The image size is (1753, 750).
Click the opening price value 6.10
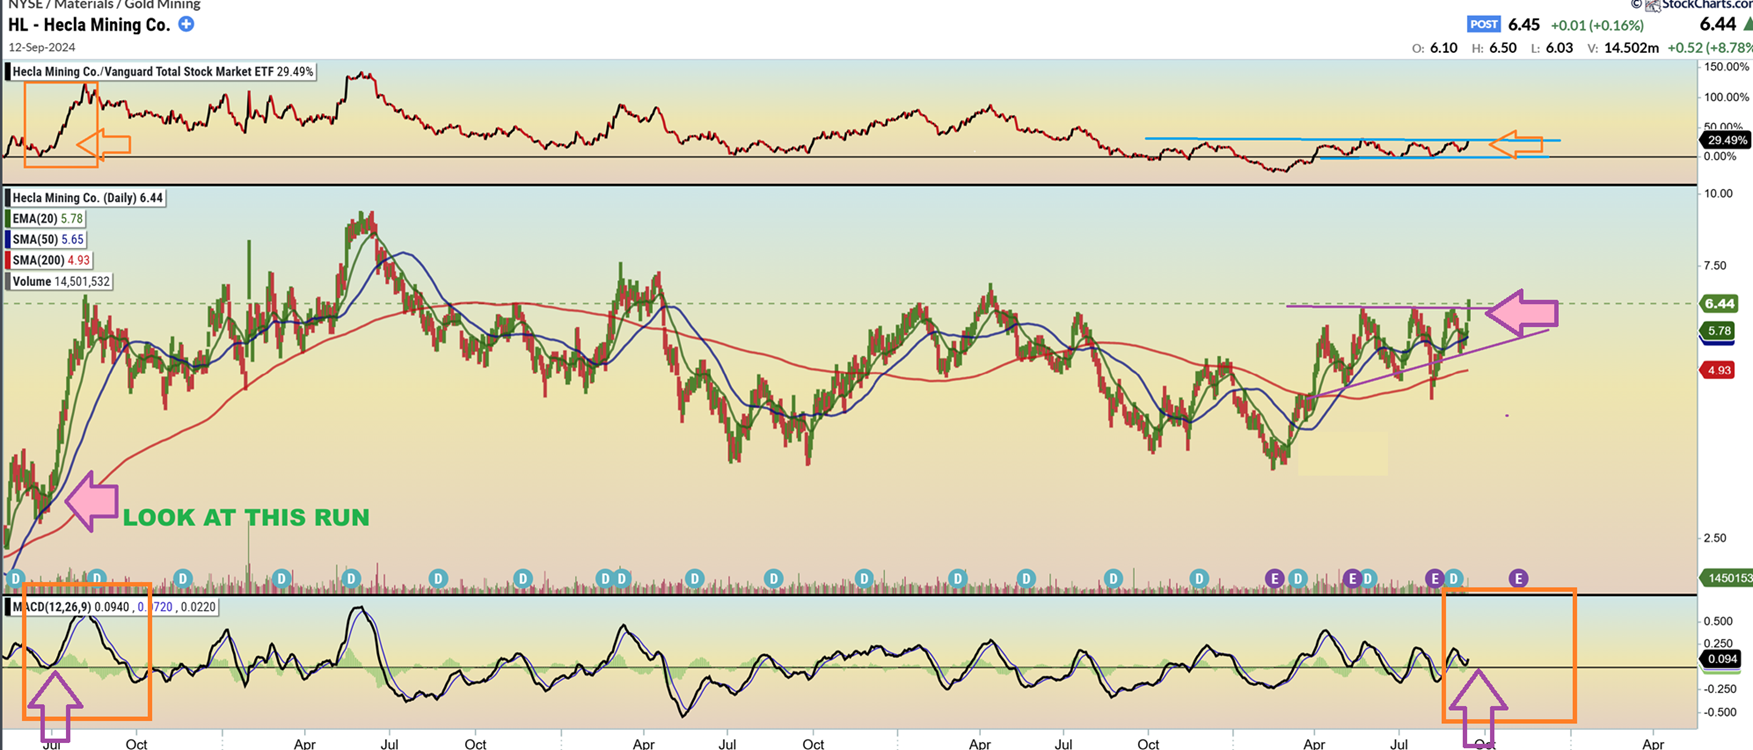click(1444, 48)
